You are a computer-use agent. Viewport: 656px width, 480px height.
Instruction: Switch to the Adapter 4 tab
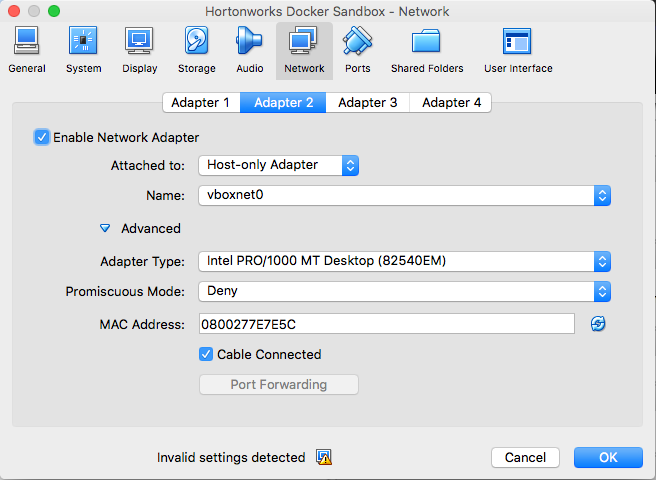click(x=451, y=103)
